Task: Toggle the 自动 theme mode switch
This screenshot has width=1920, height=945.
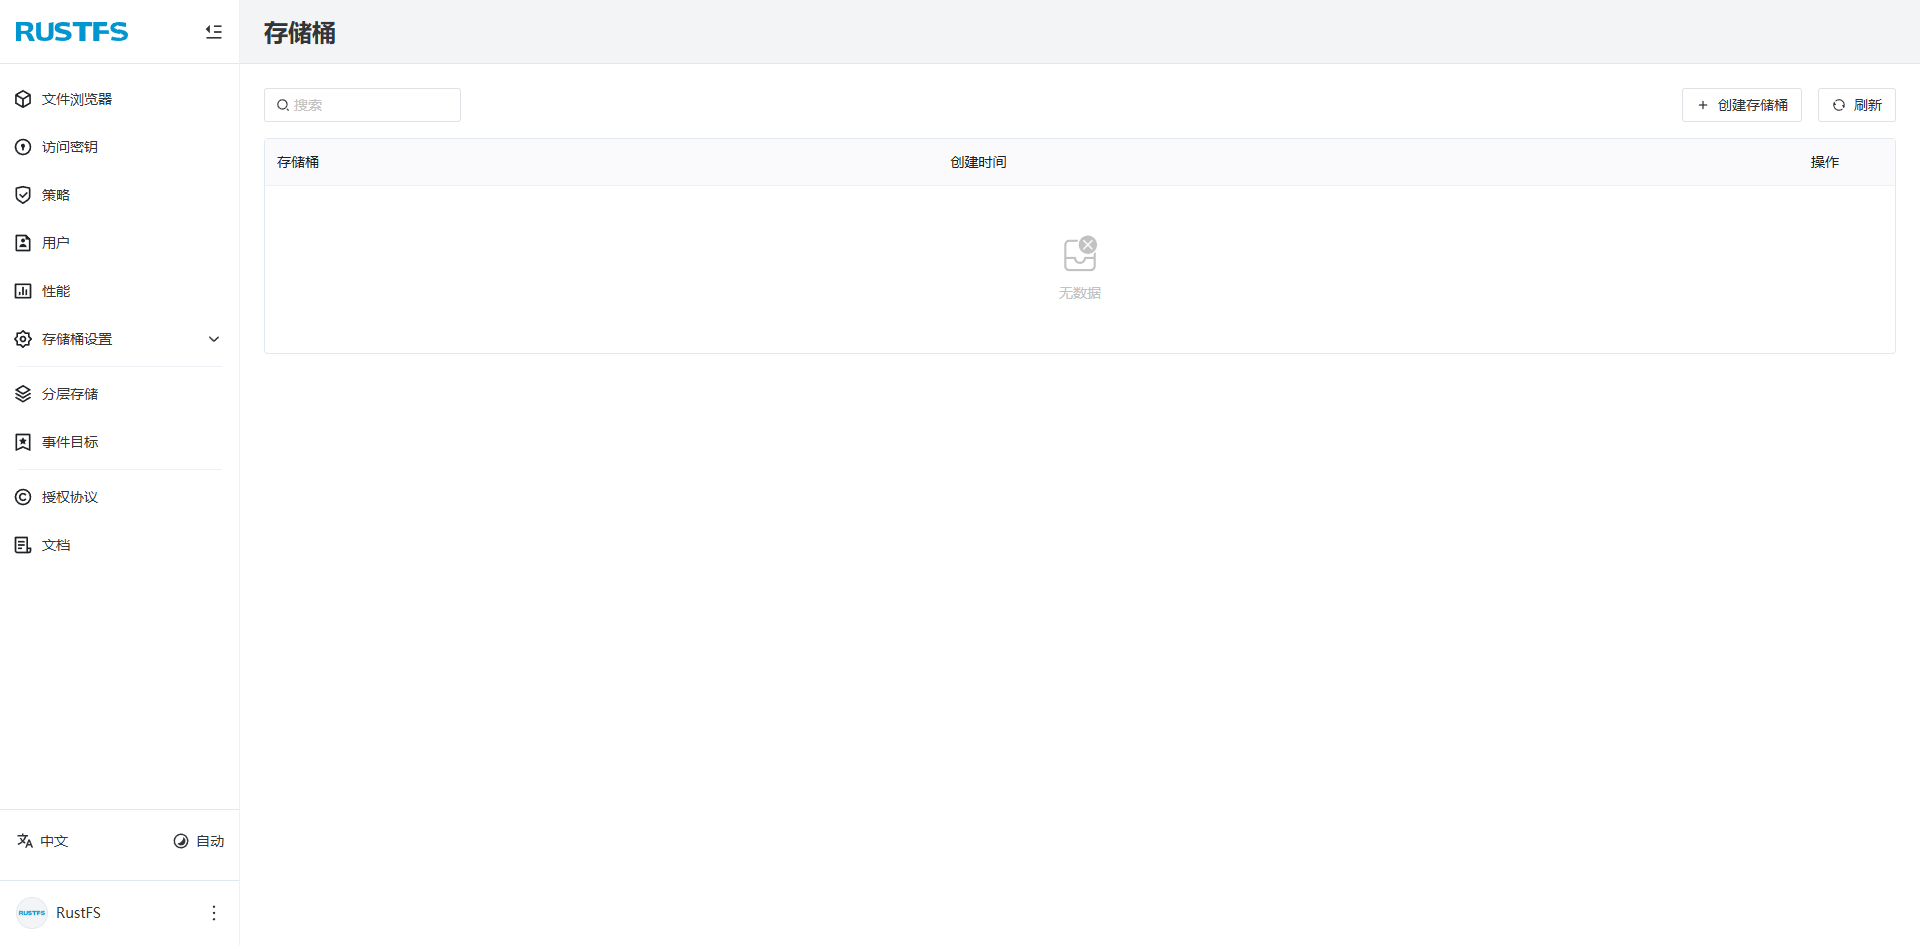Action: (x=199, y=841)
